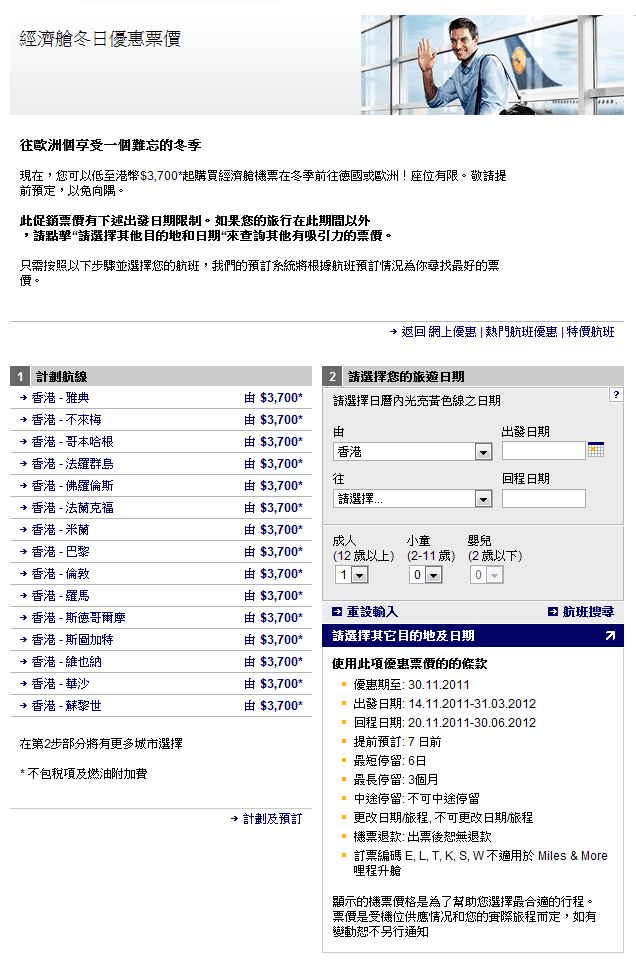Image resolution: width=636 pixels, height=971 pixels.
Task: Open the 成人 passenger count dropdown
Action: click(x=360, y=575)
